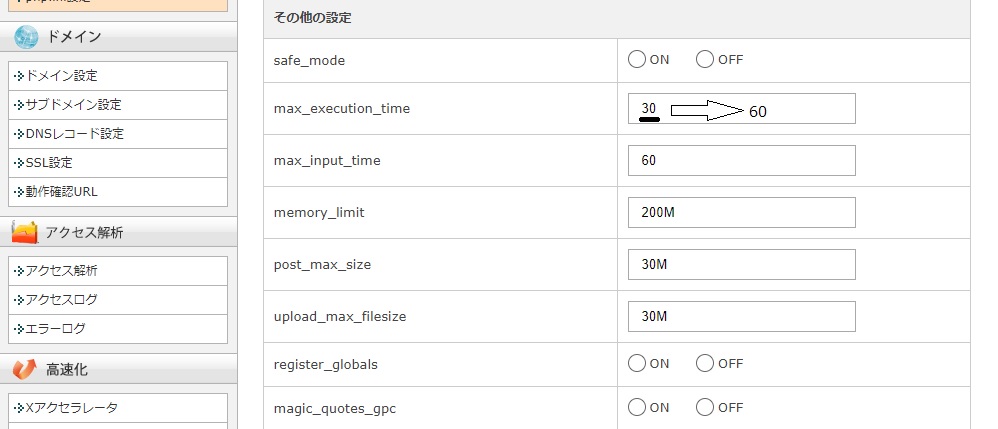Click the max_execution_time input field

click(742, 109)
